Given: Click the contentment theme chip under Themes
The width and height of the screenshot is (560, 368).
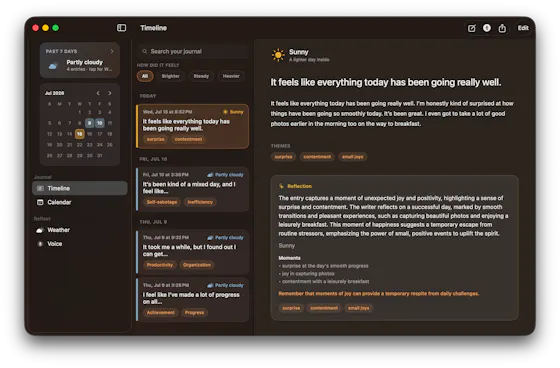Looking at the screenshot, I should (317, 157).
